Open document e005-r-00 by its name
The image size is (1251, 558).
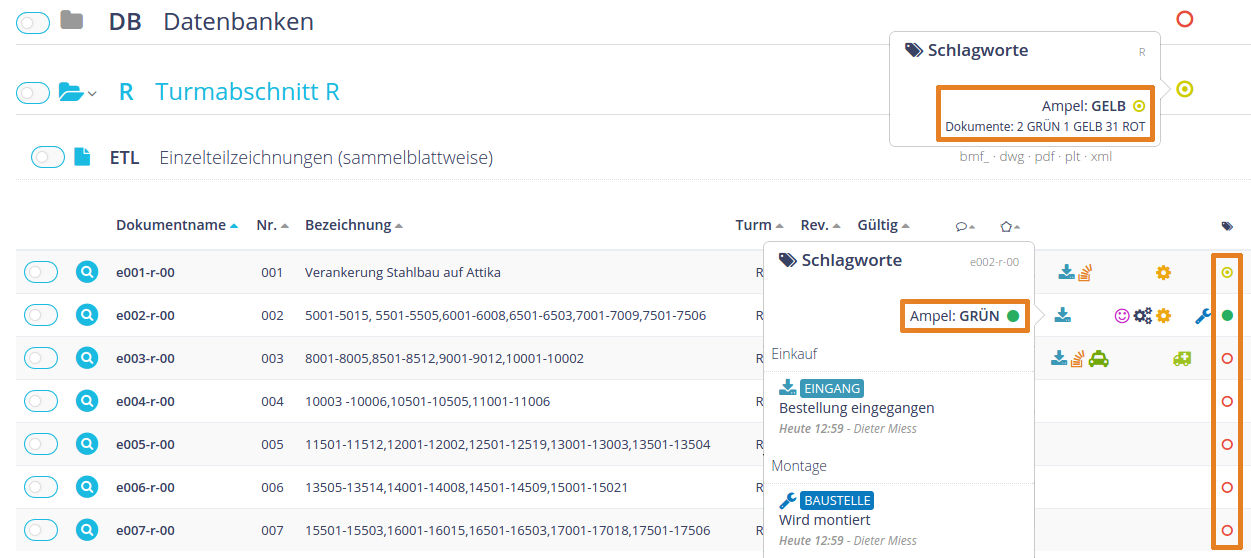pyautogui.click(x=145, y=445)
